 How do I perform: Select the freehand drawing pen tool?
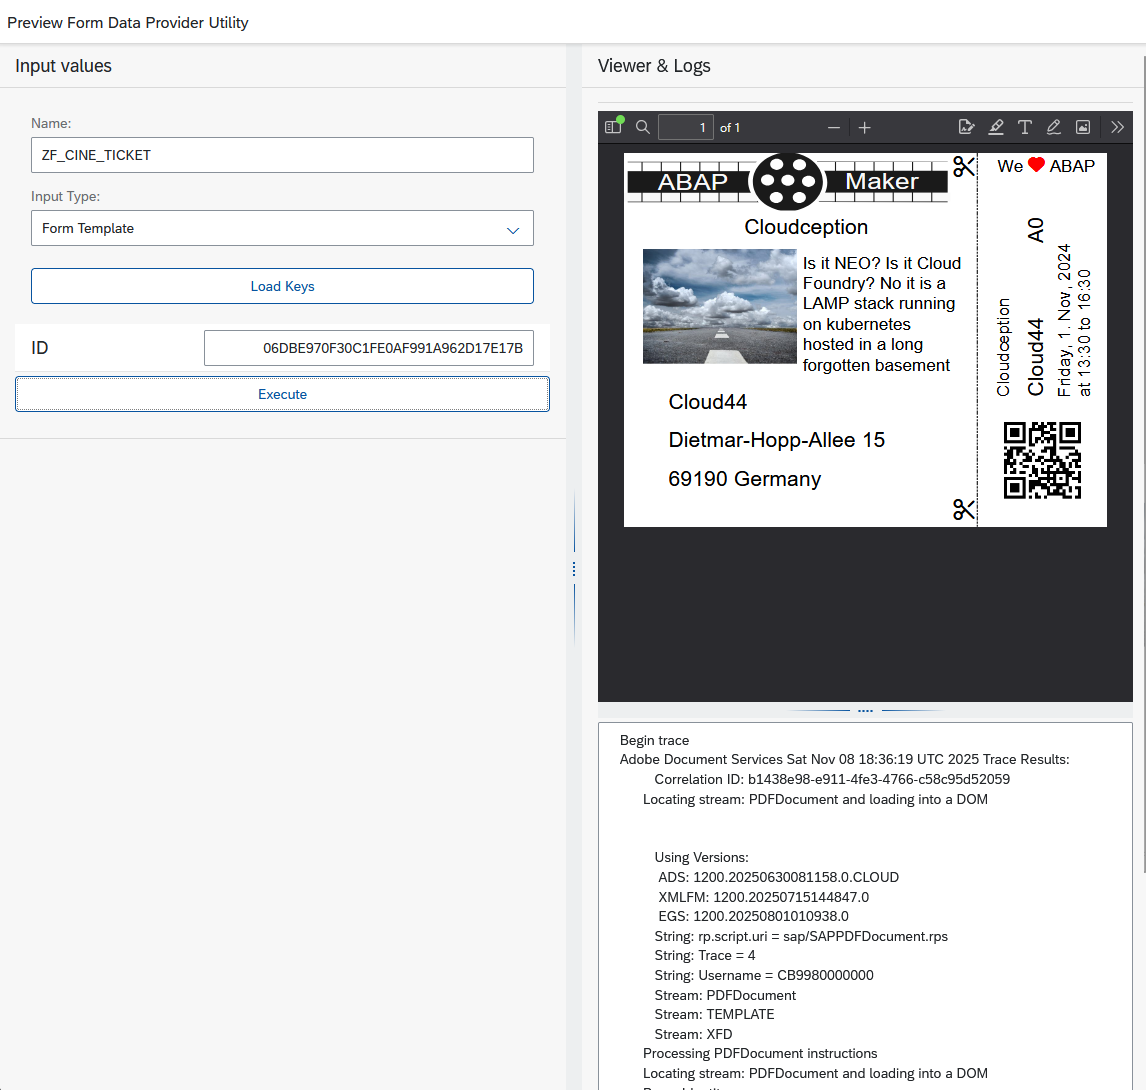(1053, 127)
